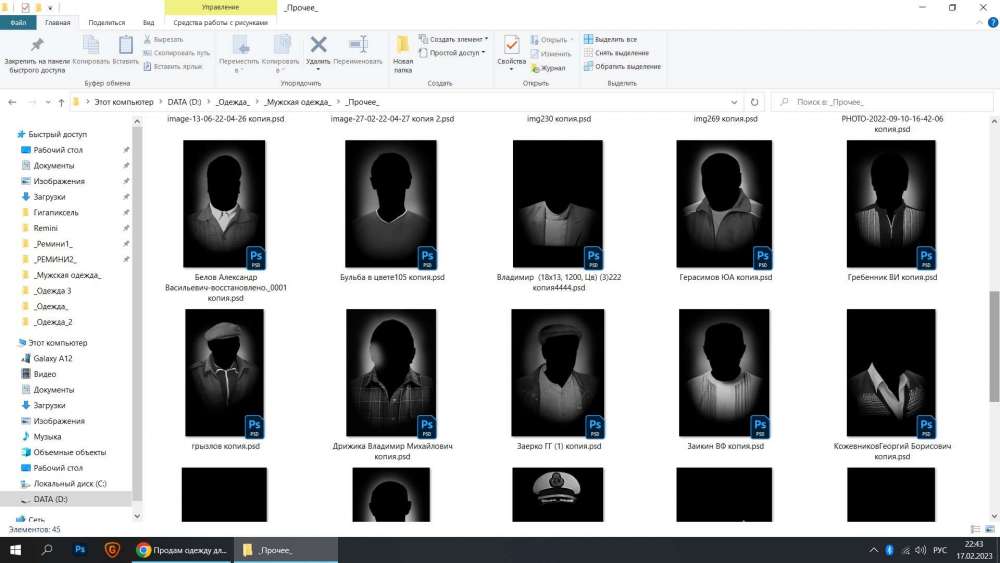Open the Файл tab
This screenshot has height=563, width=1000.
pos(18,22)
